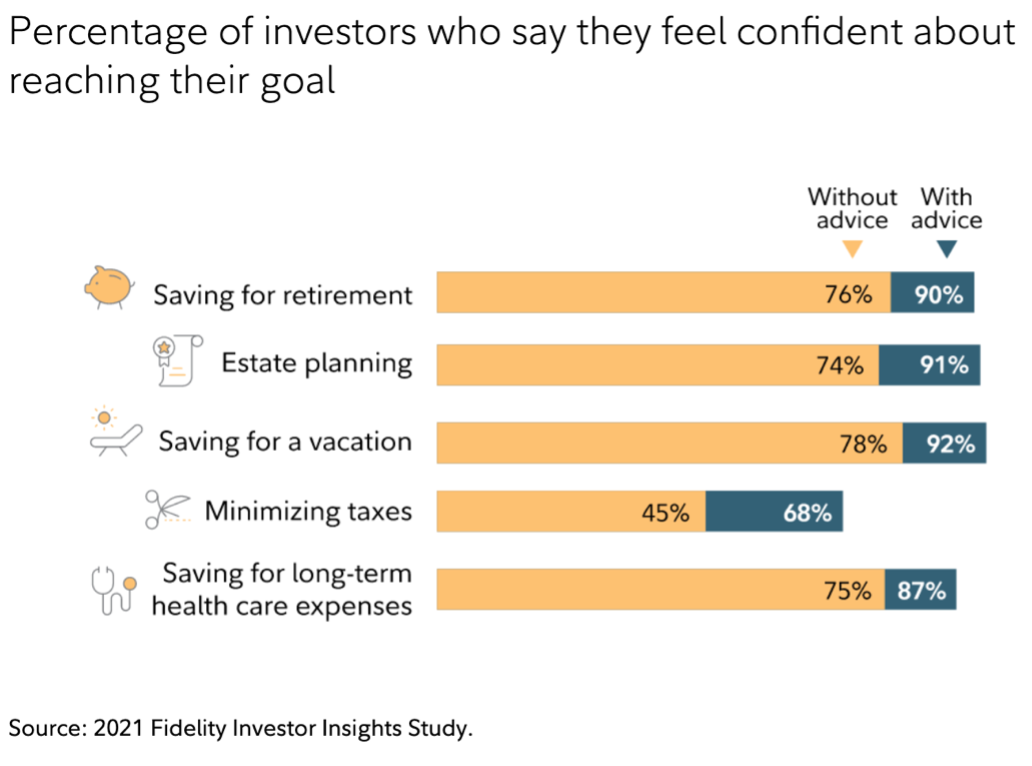The image size is (1032, 766).
Task: Click the dark blue With advice triangle marker
Action: 946,250
